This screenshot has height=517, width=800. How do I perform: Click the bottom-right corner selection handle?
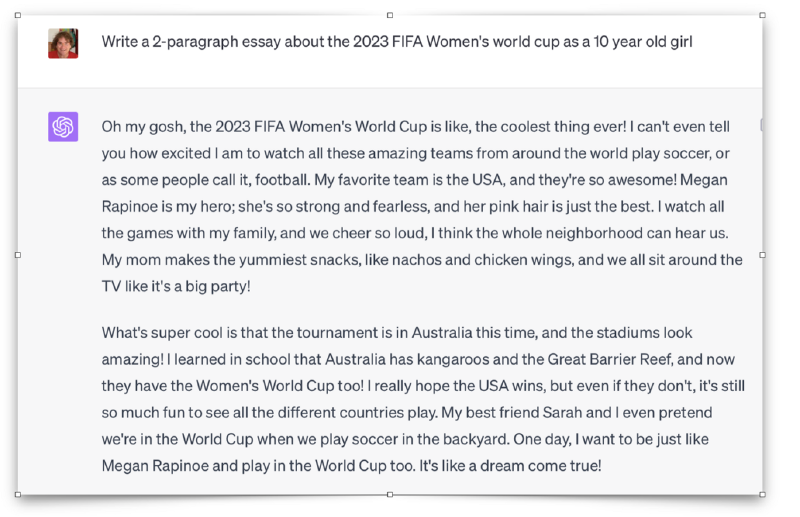[762, 494]
